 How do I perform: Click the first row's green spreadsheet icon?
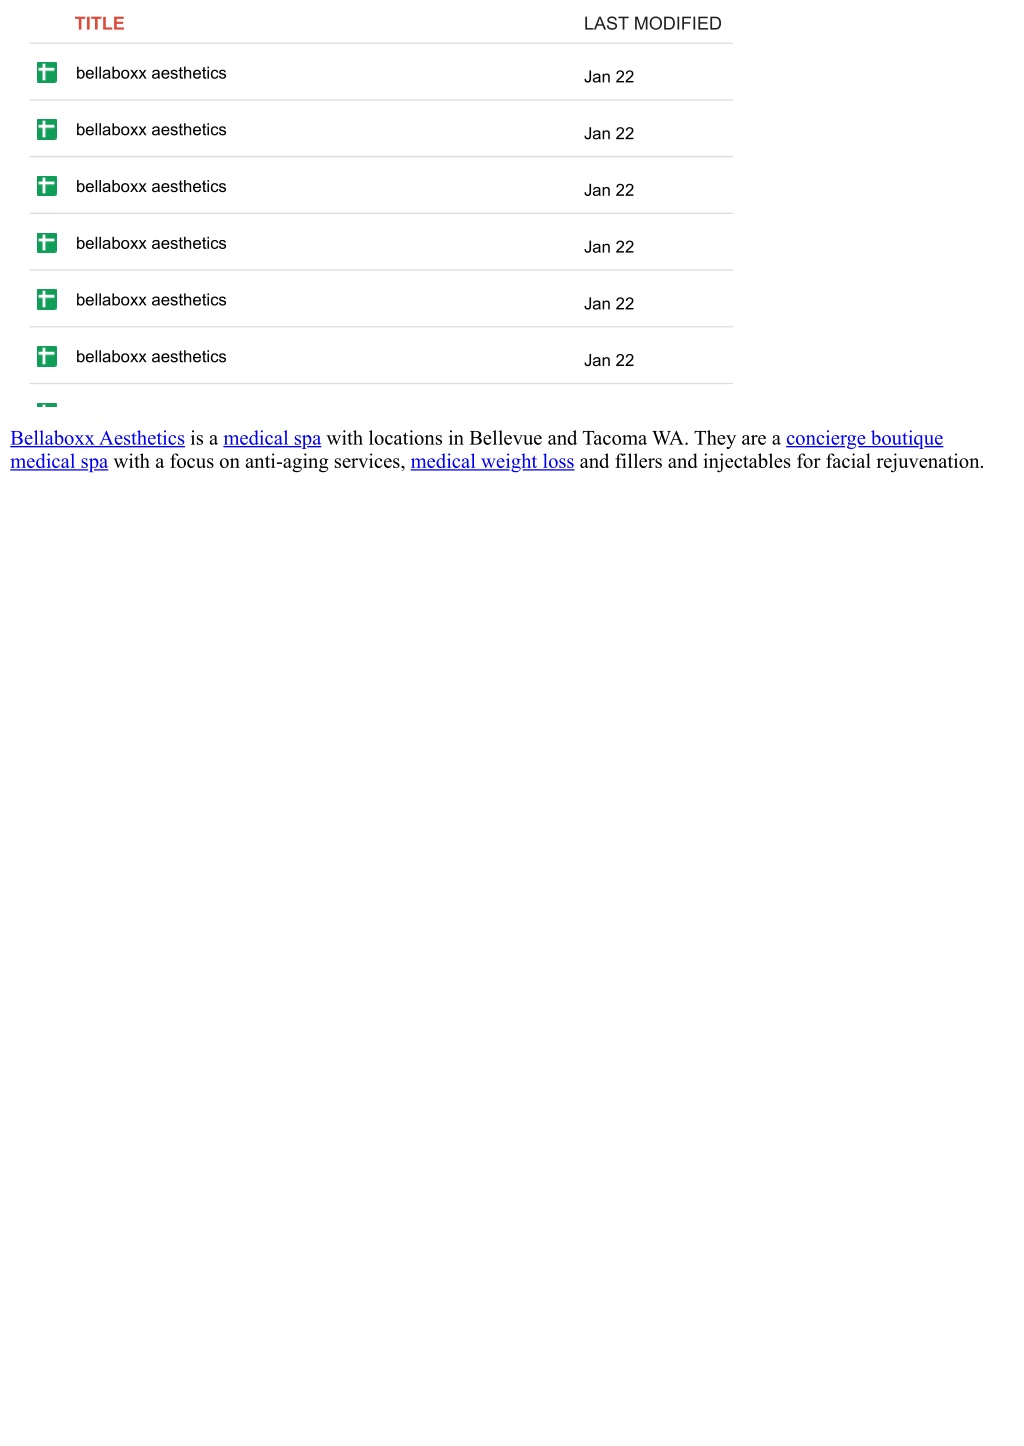click(47, 73)
